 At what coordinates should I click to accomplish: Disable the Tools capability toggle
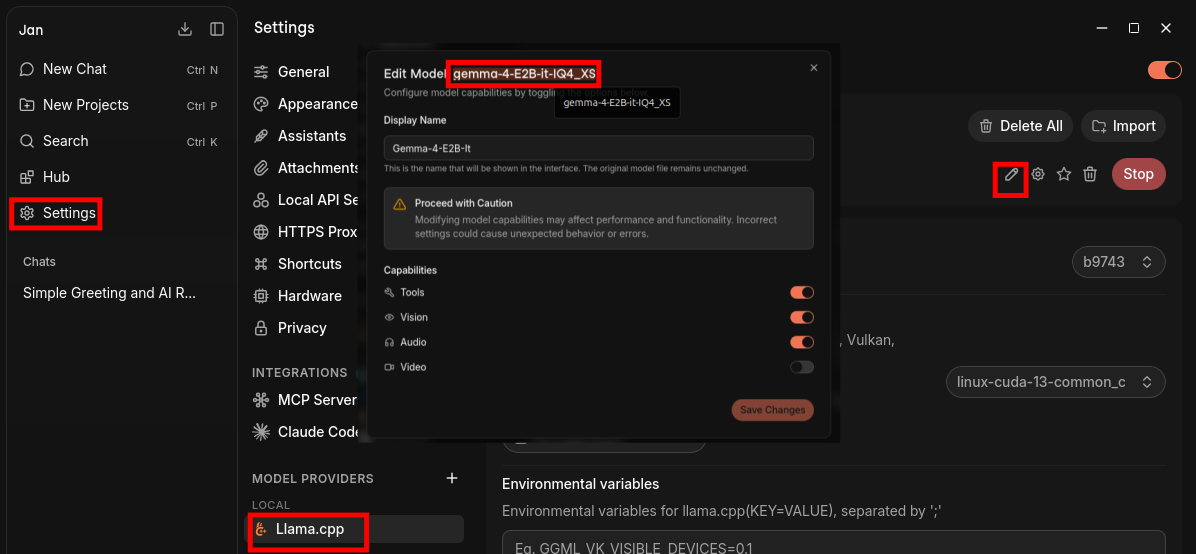802,293
